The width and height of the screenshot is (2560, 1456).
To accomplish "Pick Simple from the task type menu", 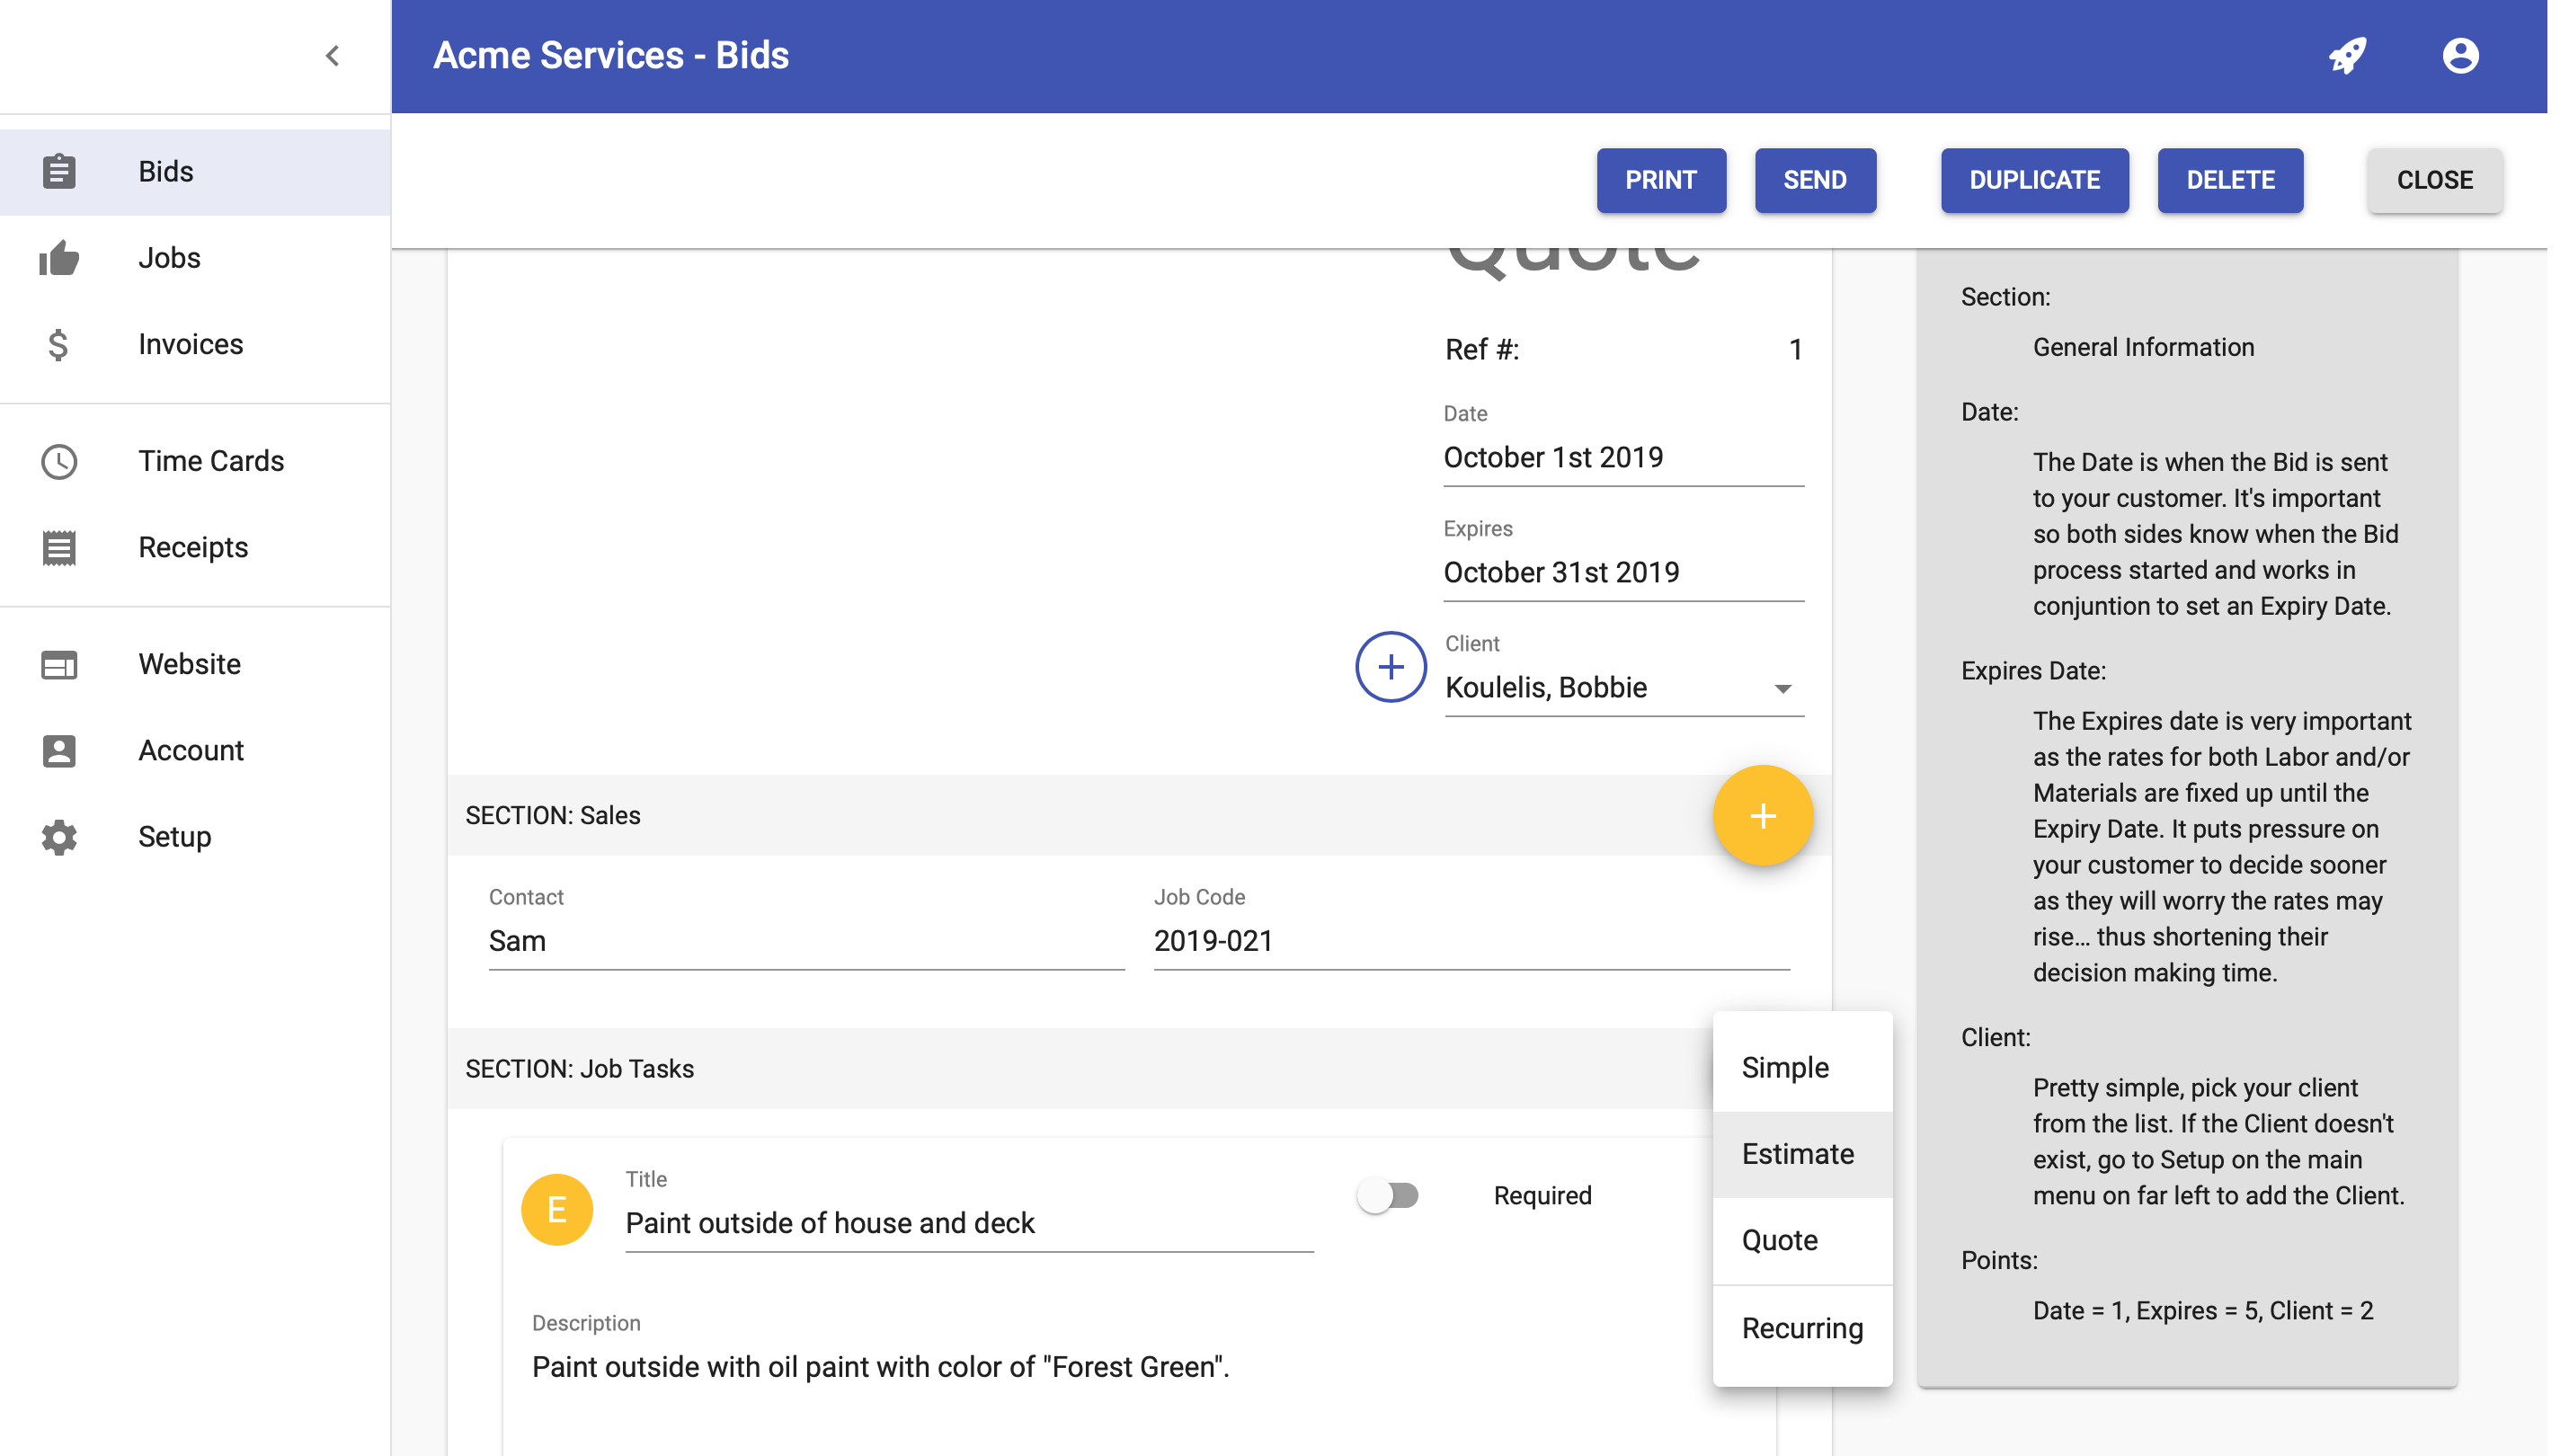I will click(1785, 1067).
